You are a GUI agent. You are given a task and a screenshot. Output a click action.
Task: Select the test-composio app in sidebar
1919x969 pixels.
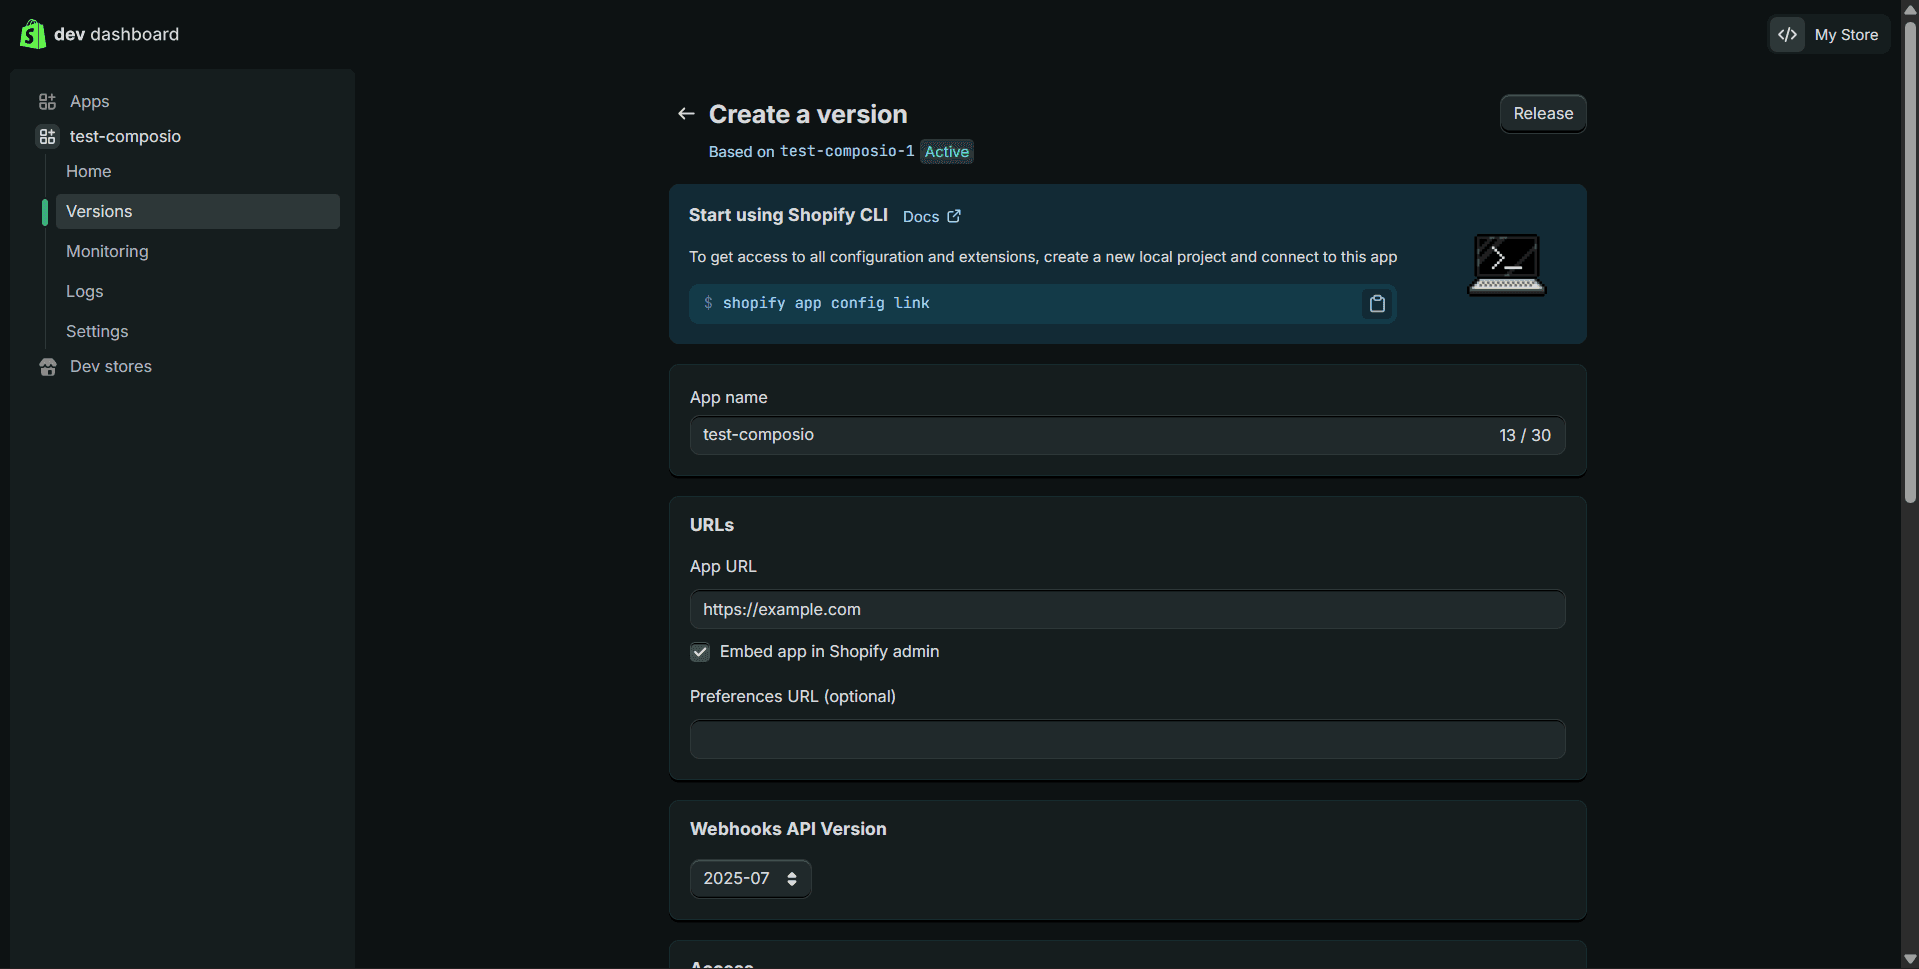[125, 136]
